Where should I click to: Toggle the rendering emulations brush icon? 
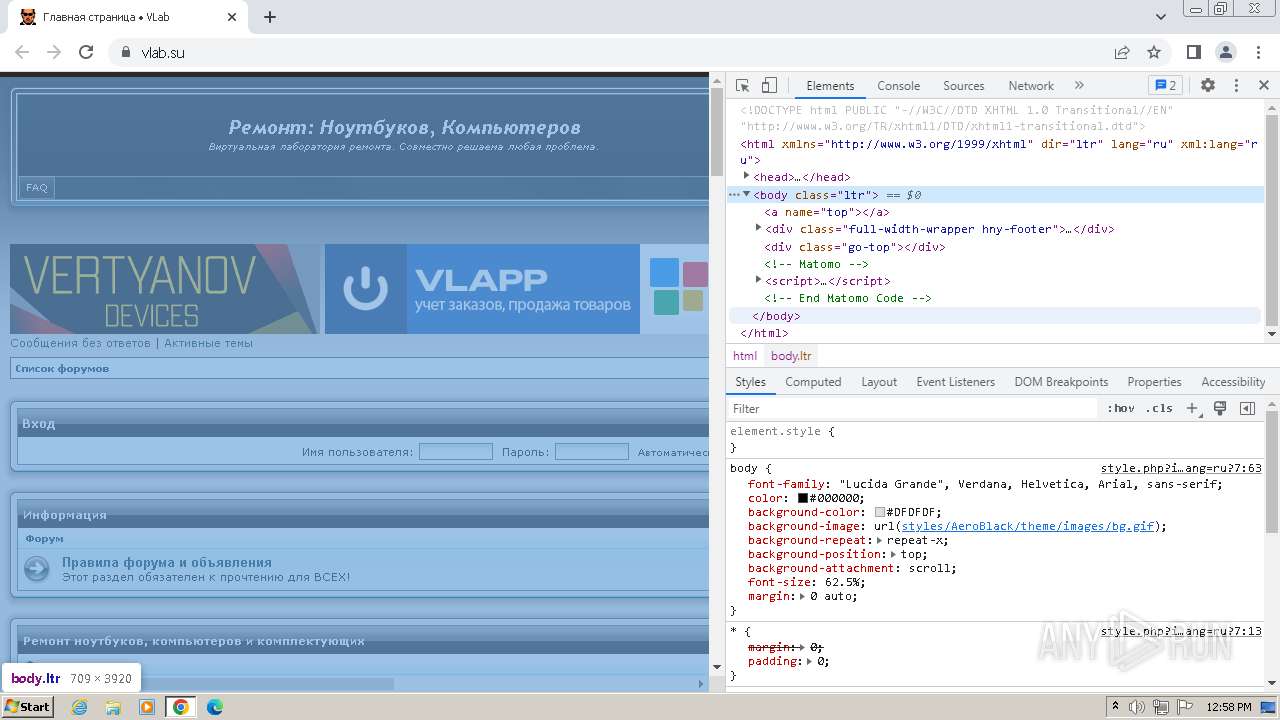click(x=1220, y=409)
